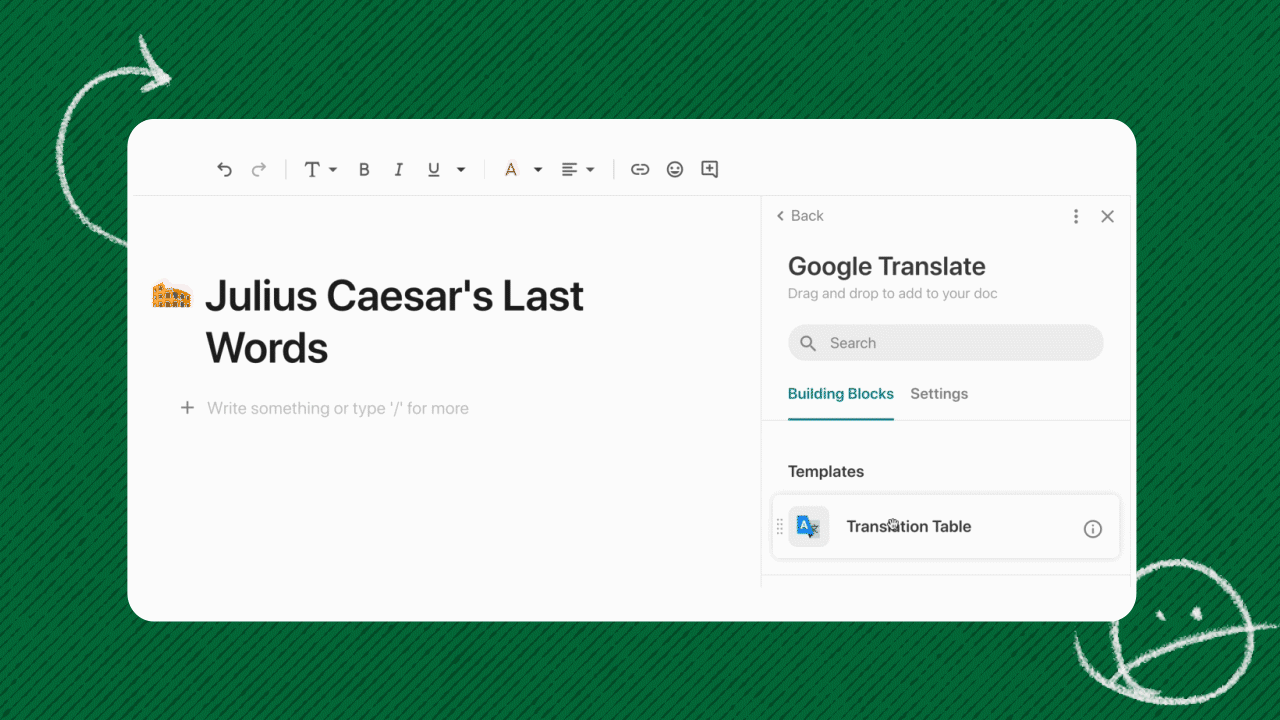Screen dimensions: 1280x720
Task: Open the panel's three-dot menu
Action: [x=1076, y=216]
